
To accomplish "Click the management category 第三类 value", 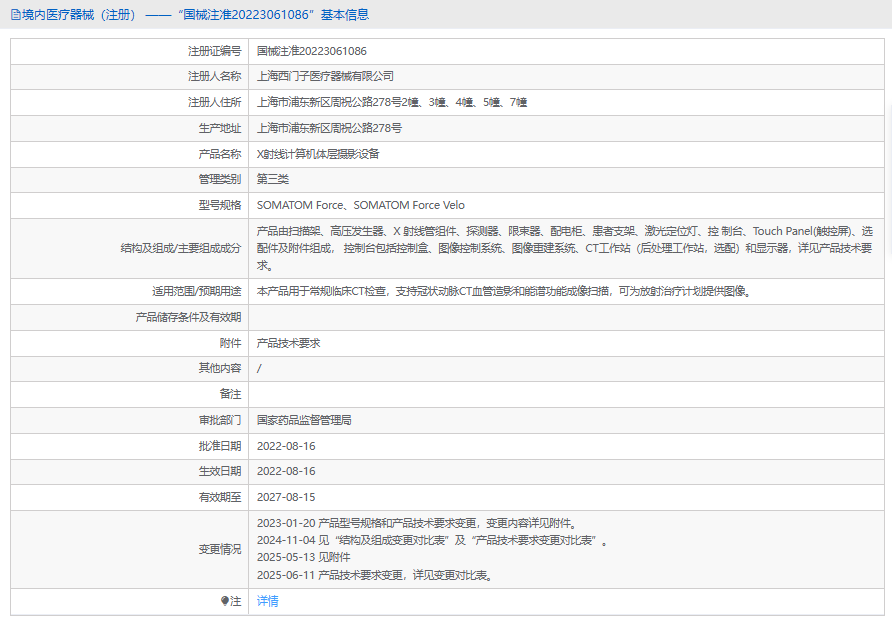I will (x=273, y=179).
